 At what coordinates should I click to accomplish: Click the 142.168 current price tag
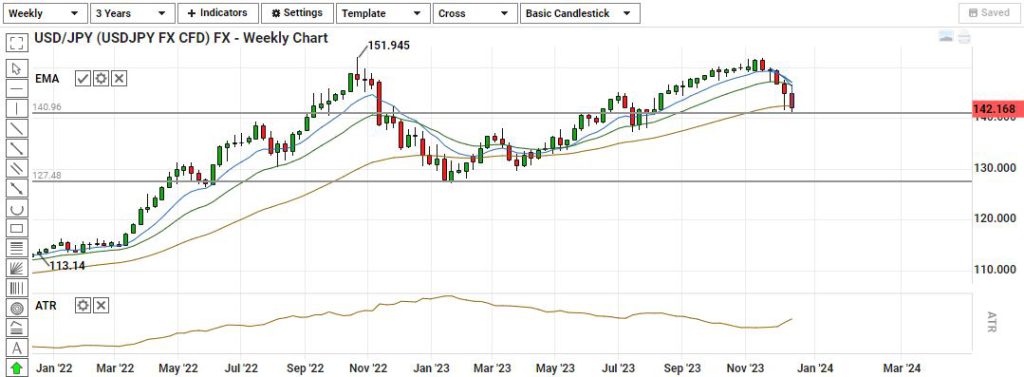tap(997, 109)
